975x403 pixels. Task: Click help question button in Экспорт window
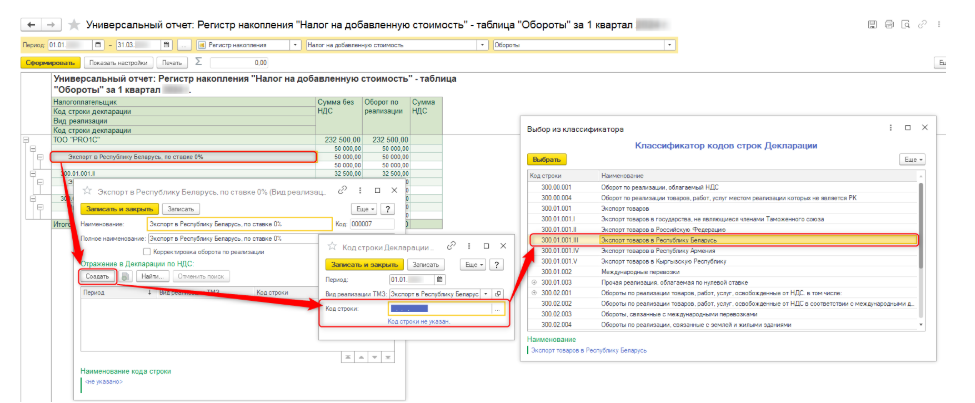386,208
